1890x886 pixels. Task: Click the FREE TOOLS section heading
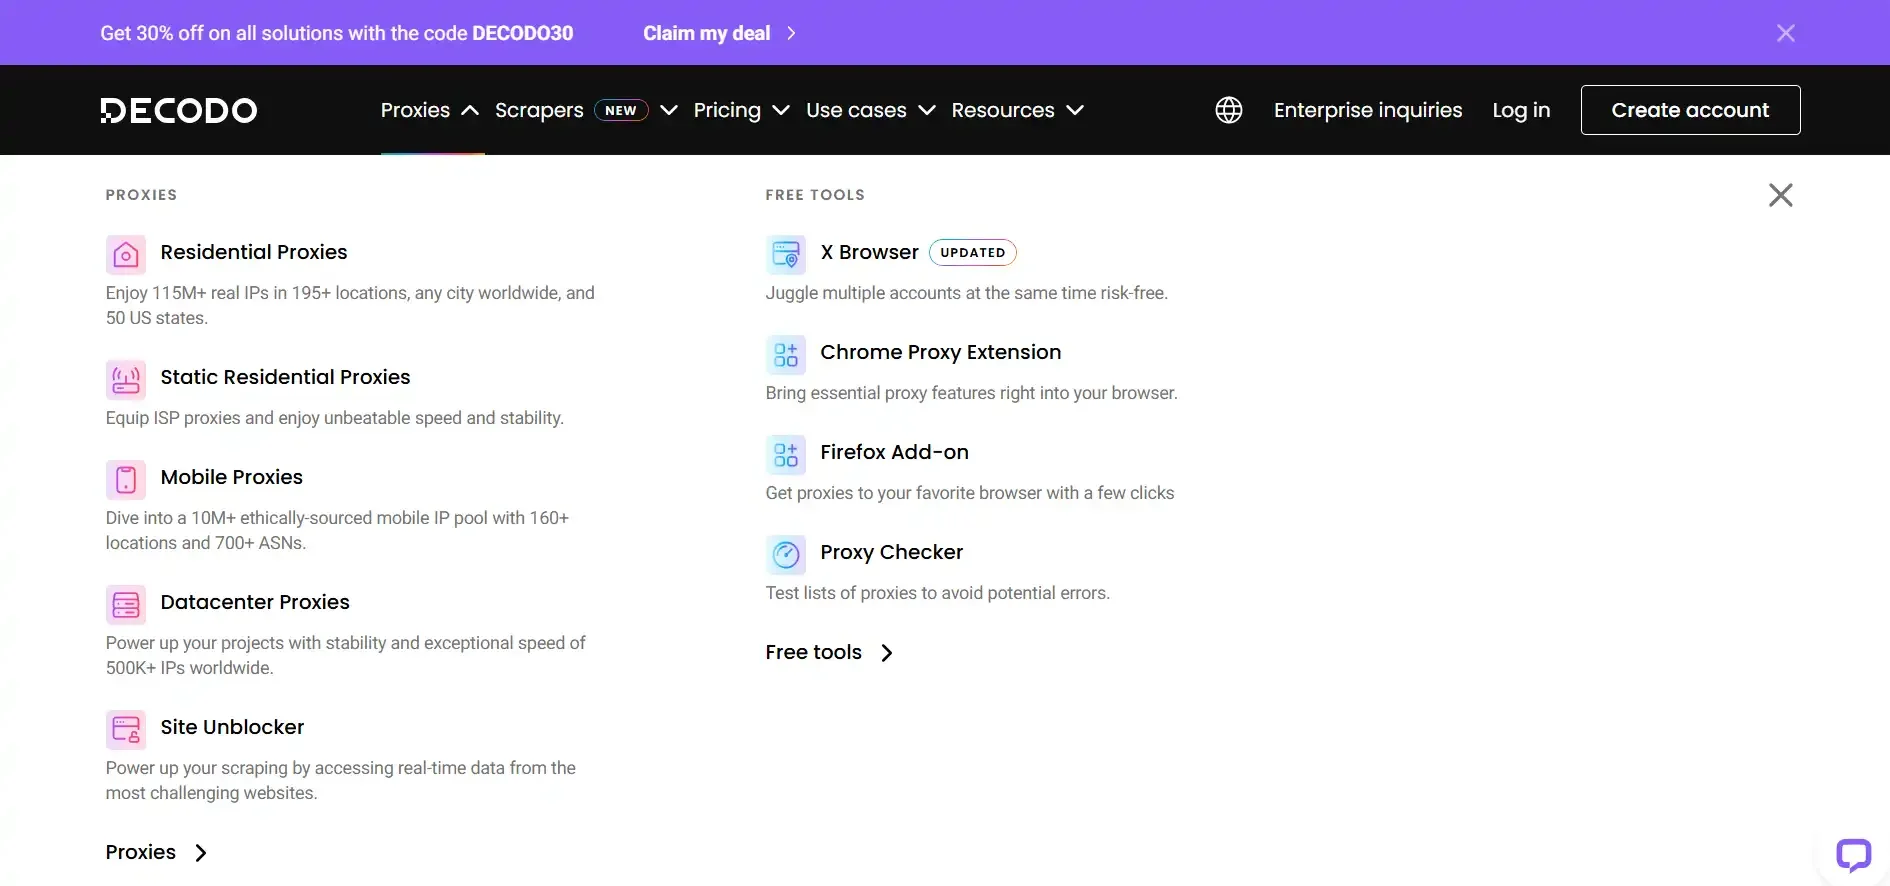point(815,195)
